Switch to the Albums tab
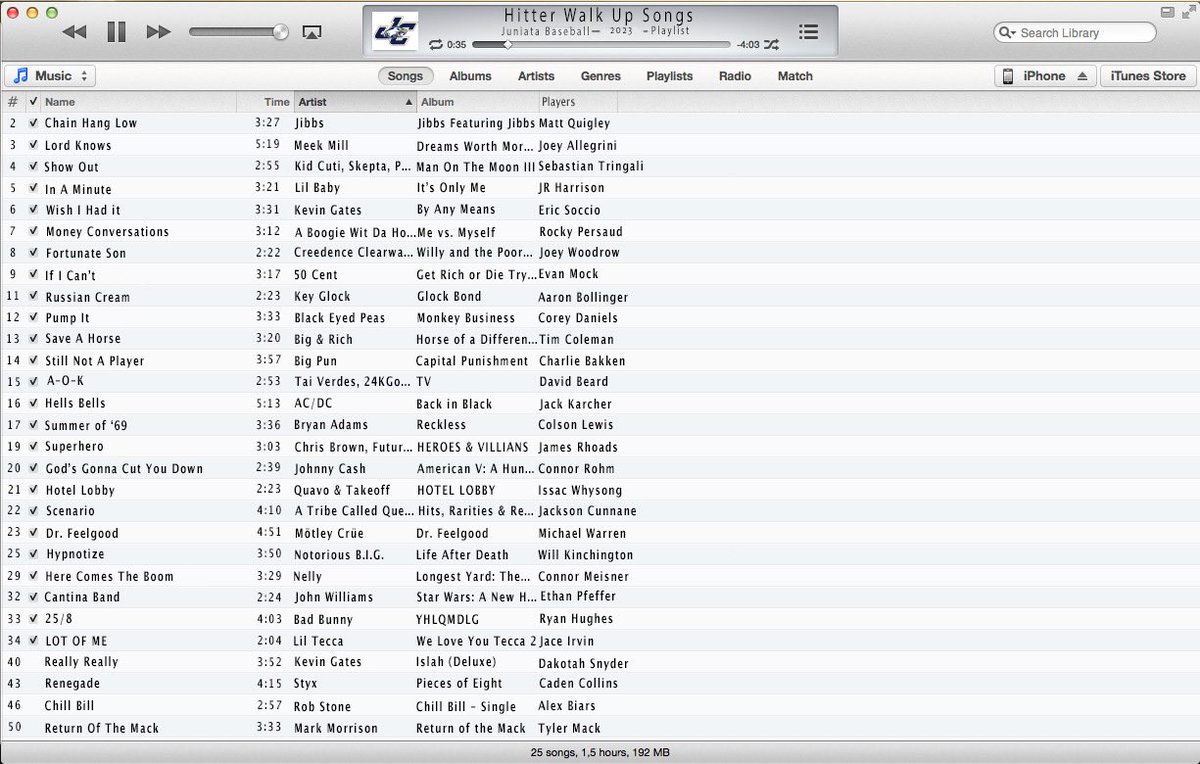Image resolution: width=1200 pixels, height=764 pixels. pos(470,76)
